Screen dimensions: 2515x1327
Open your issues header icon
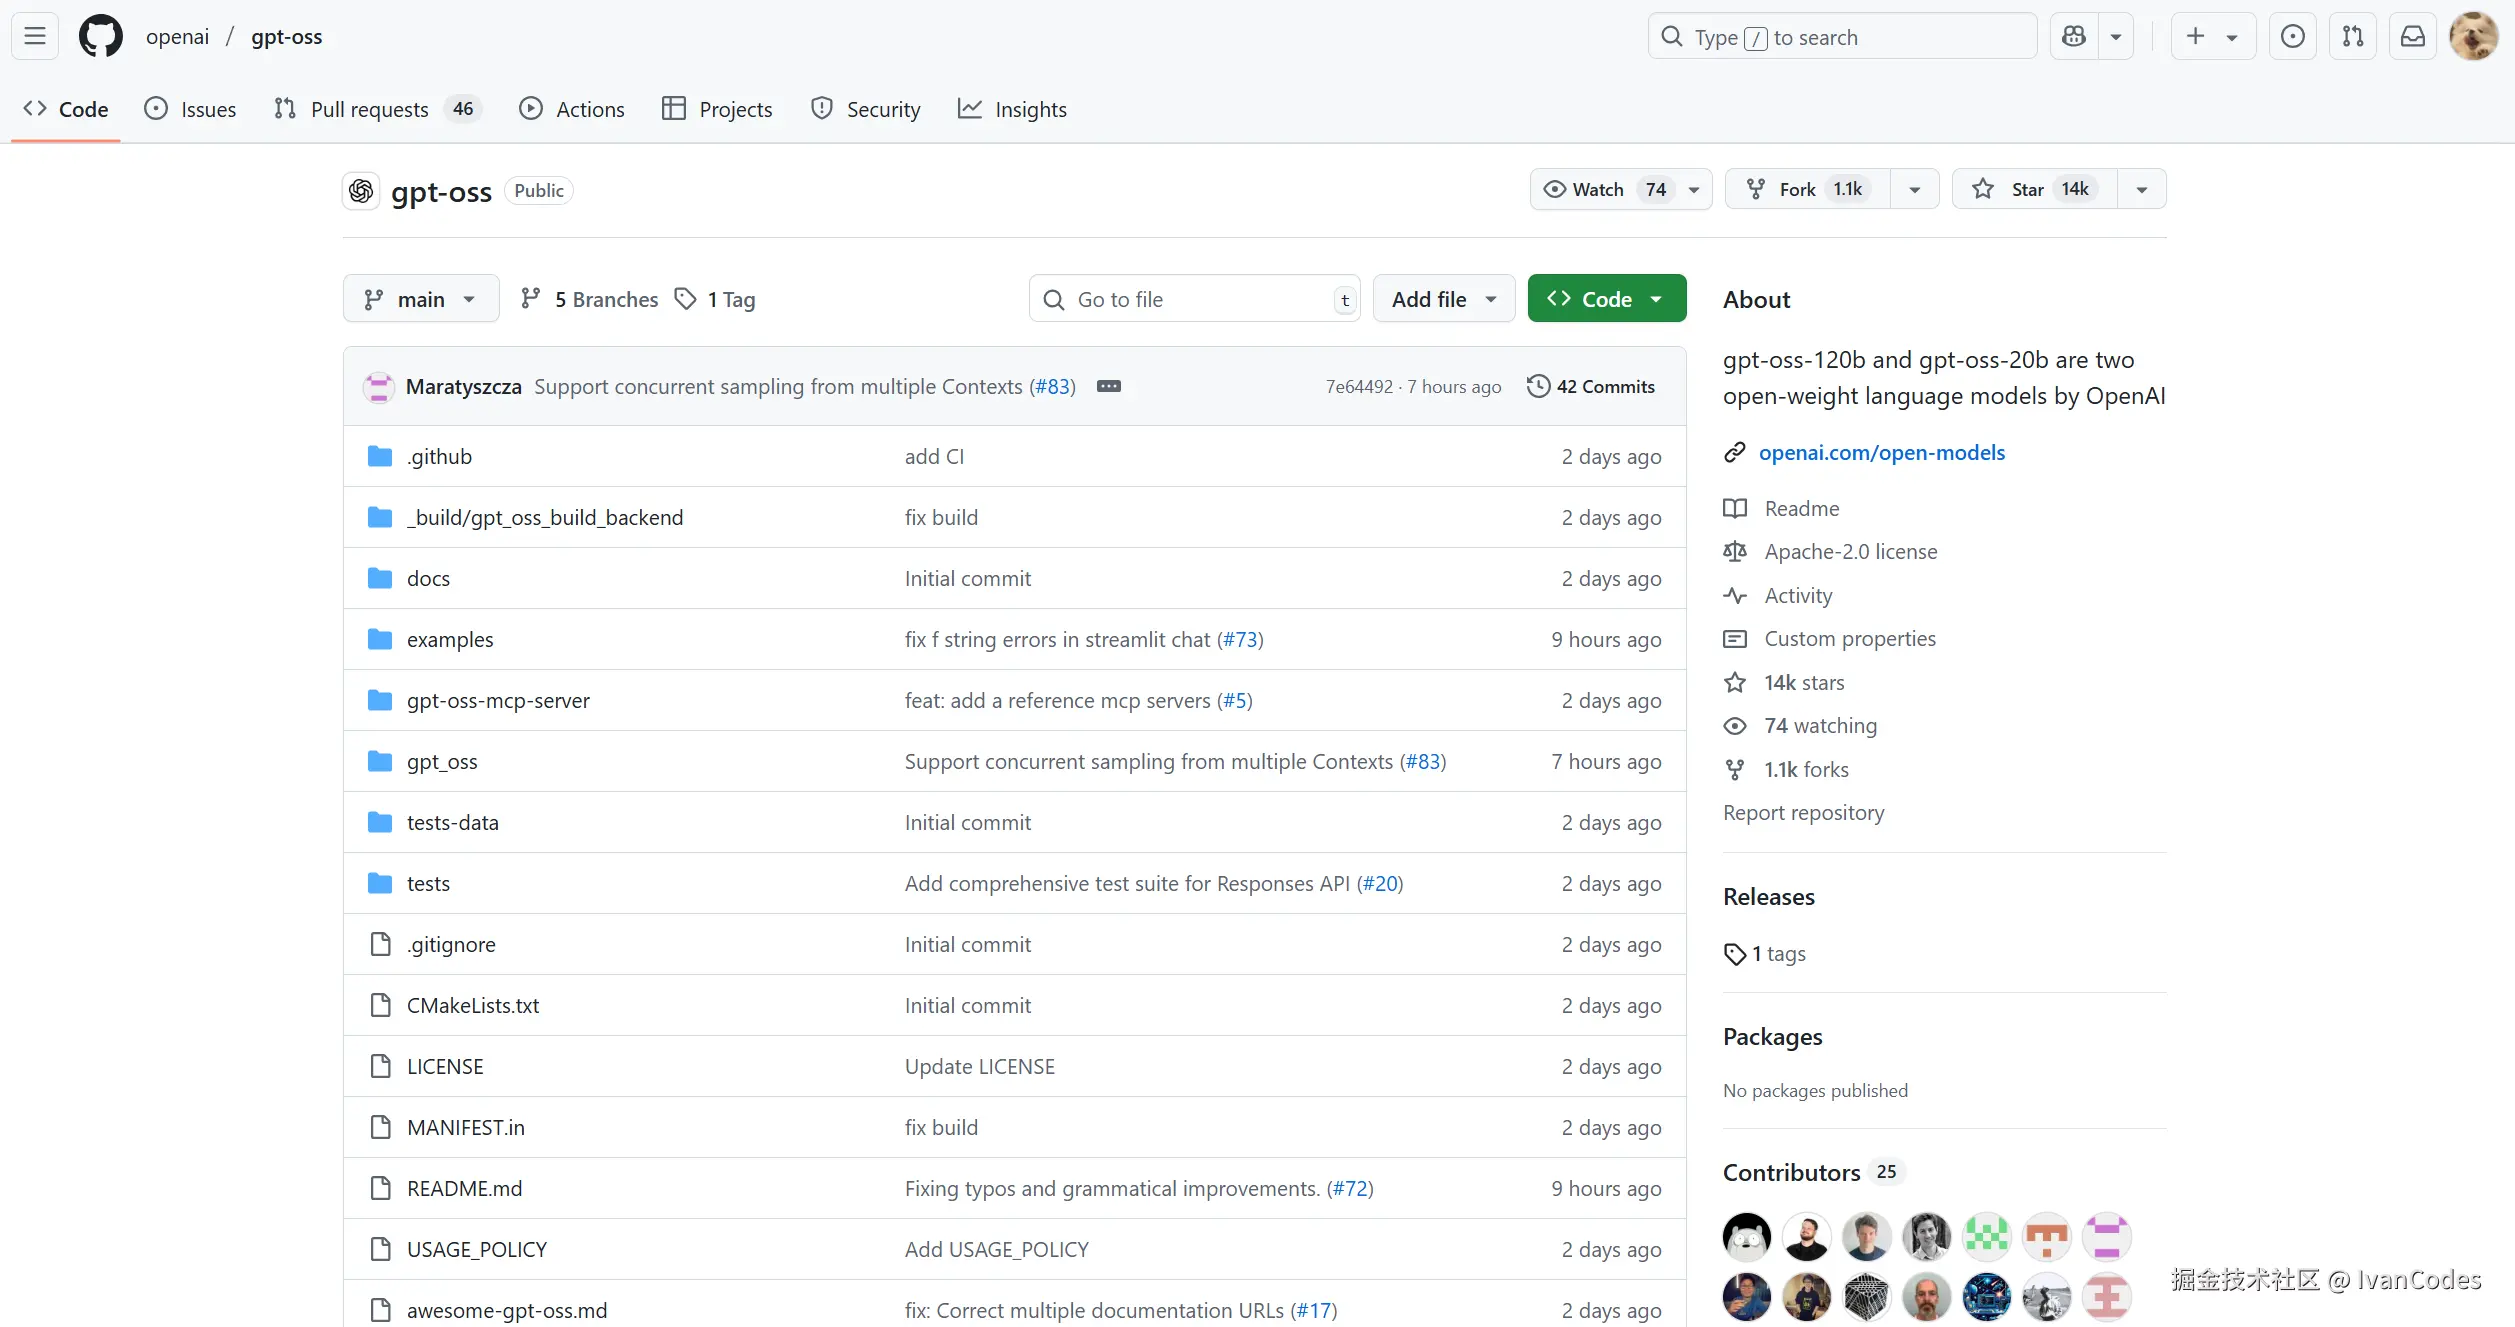tap(2293, 37)
